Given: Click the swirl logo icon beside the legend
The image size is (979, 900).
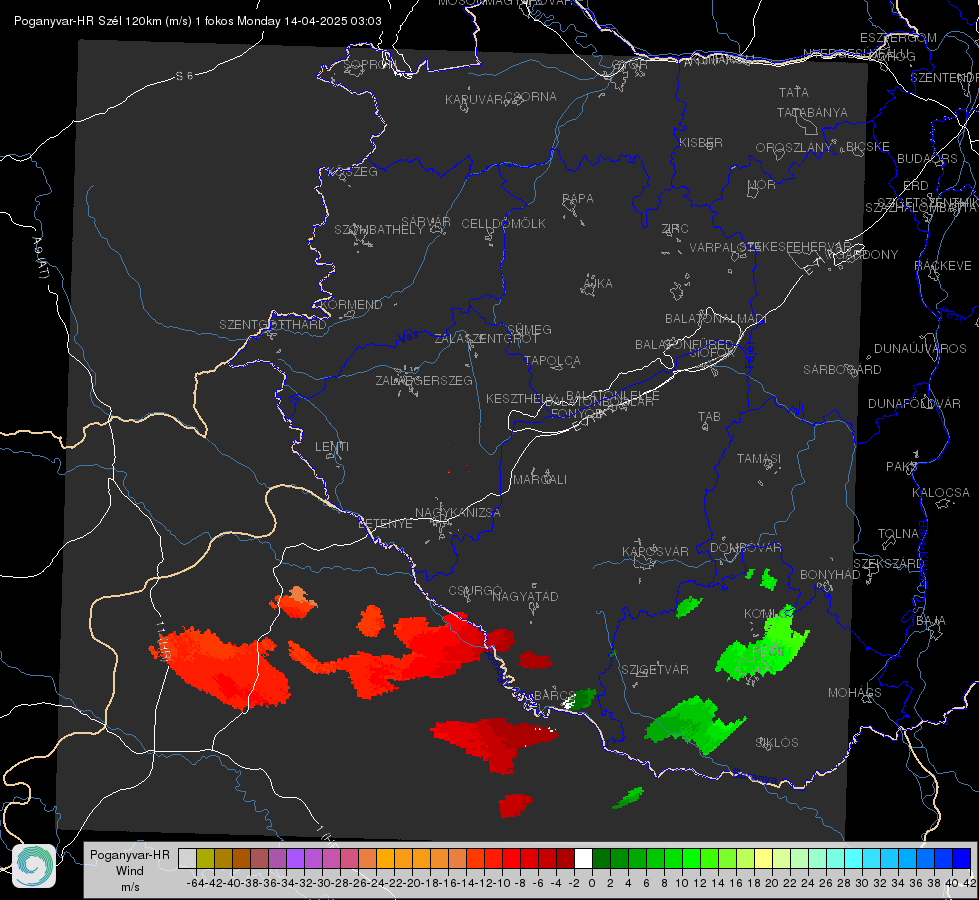Looking at the screenshot, I should [34, 866].
